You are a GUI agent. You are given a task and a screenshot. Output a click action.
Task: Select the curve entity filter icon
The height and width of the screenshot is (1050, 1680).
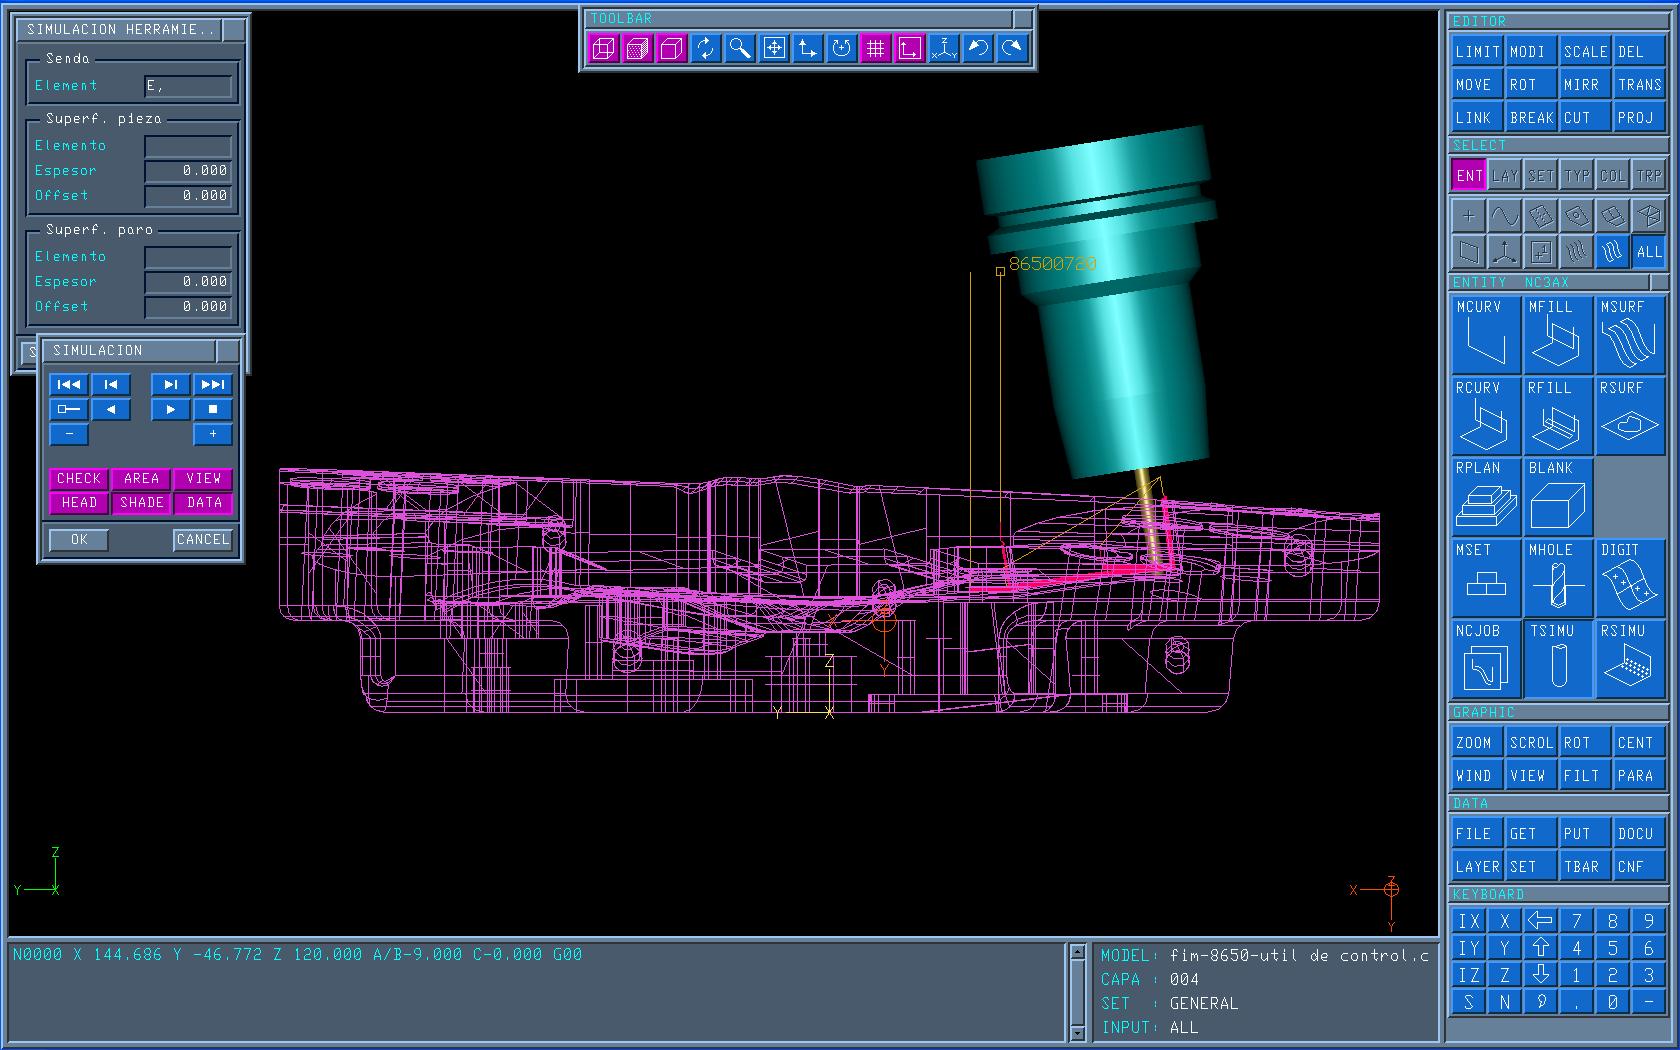pyautogui.click(x=1505, y=216)
